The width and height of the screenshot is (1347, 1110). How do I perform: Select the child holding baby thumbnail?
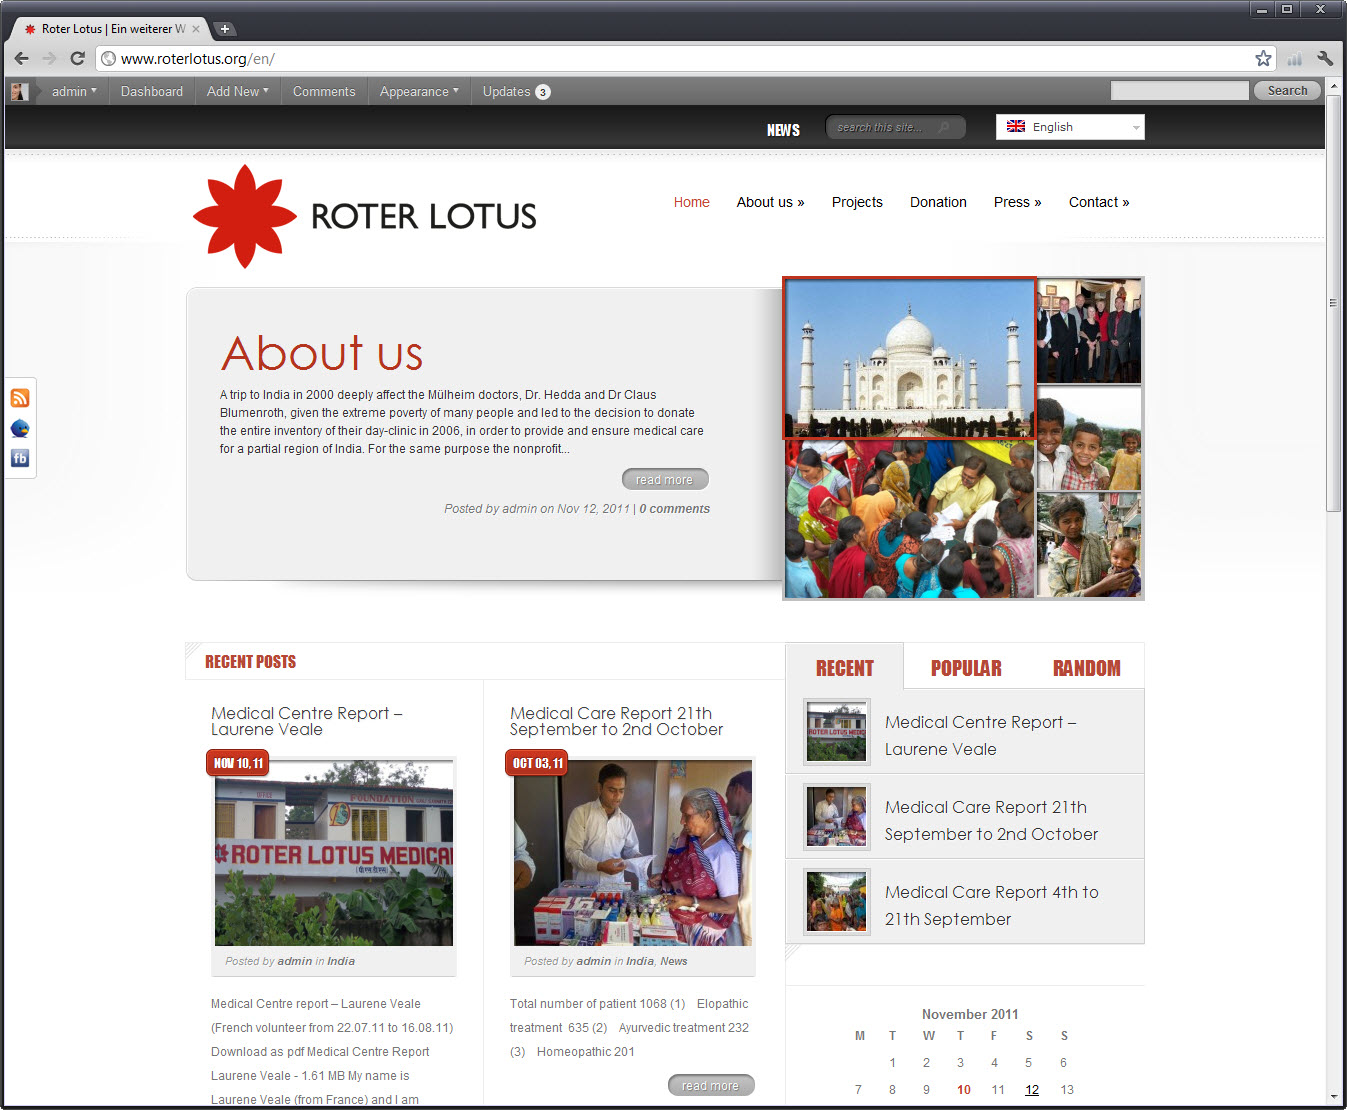click(1089, 545)
